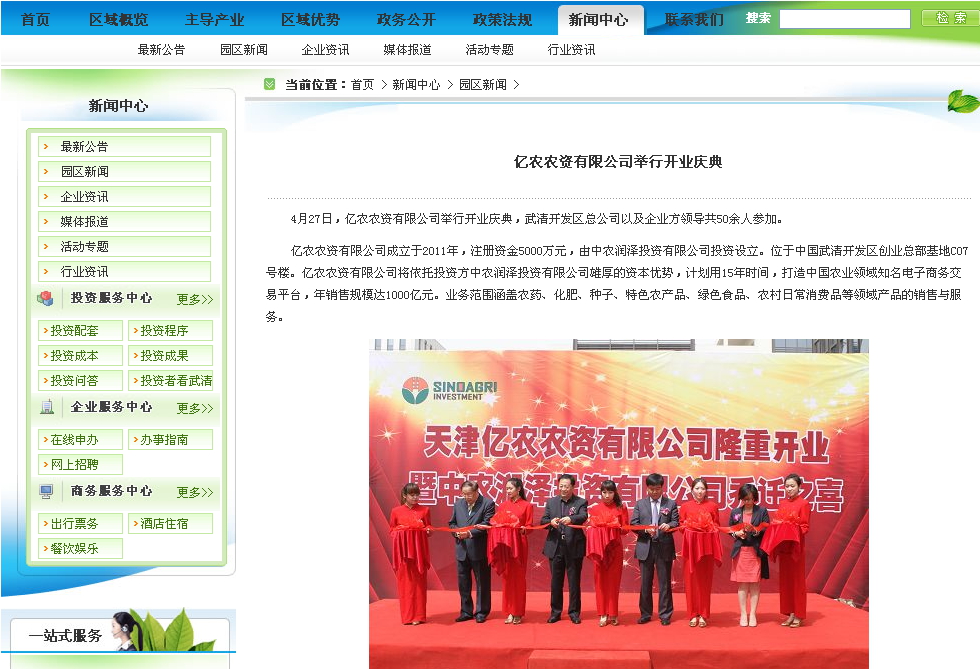Open the 投资配套 link
980x669 pixels.
coord(81,331)
